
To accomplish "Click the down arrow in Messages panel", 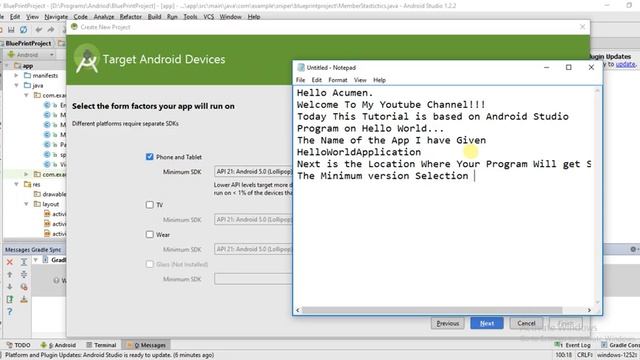I will click(10, 287).
